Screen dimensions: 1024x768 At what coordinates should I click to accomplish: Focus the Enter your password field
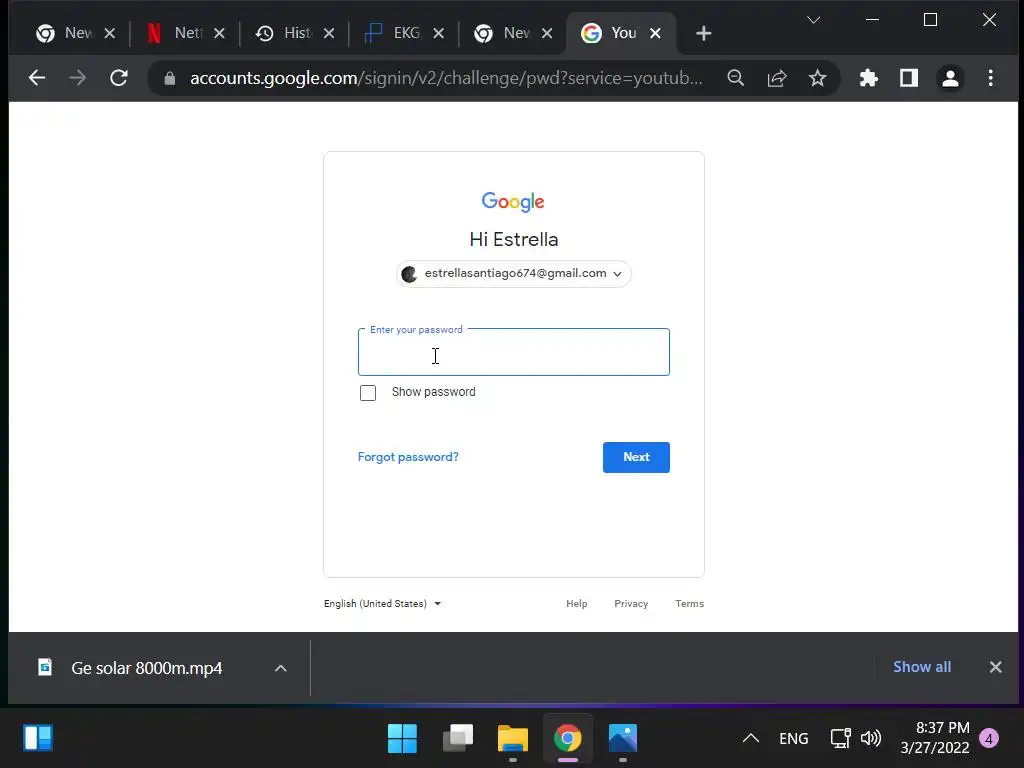(x=513, y=352)
